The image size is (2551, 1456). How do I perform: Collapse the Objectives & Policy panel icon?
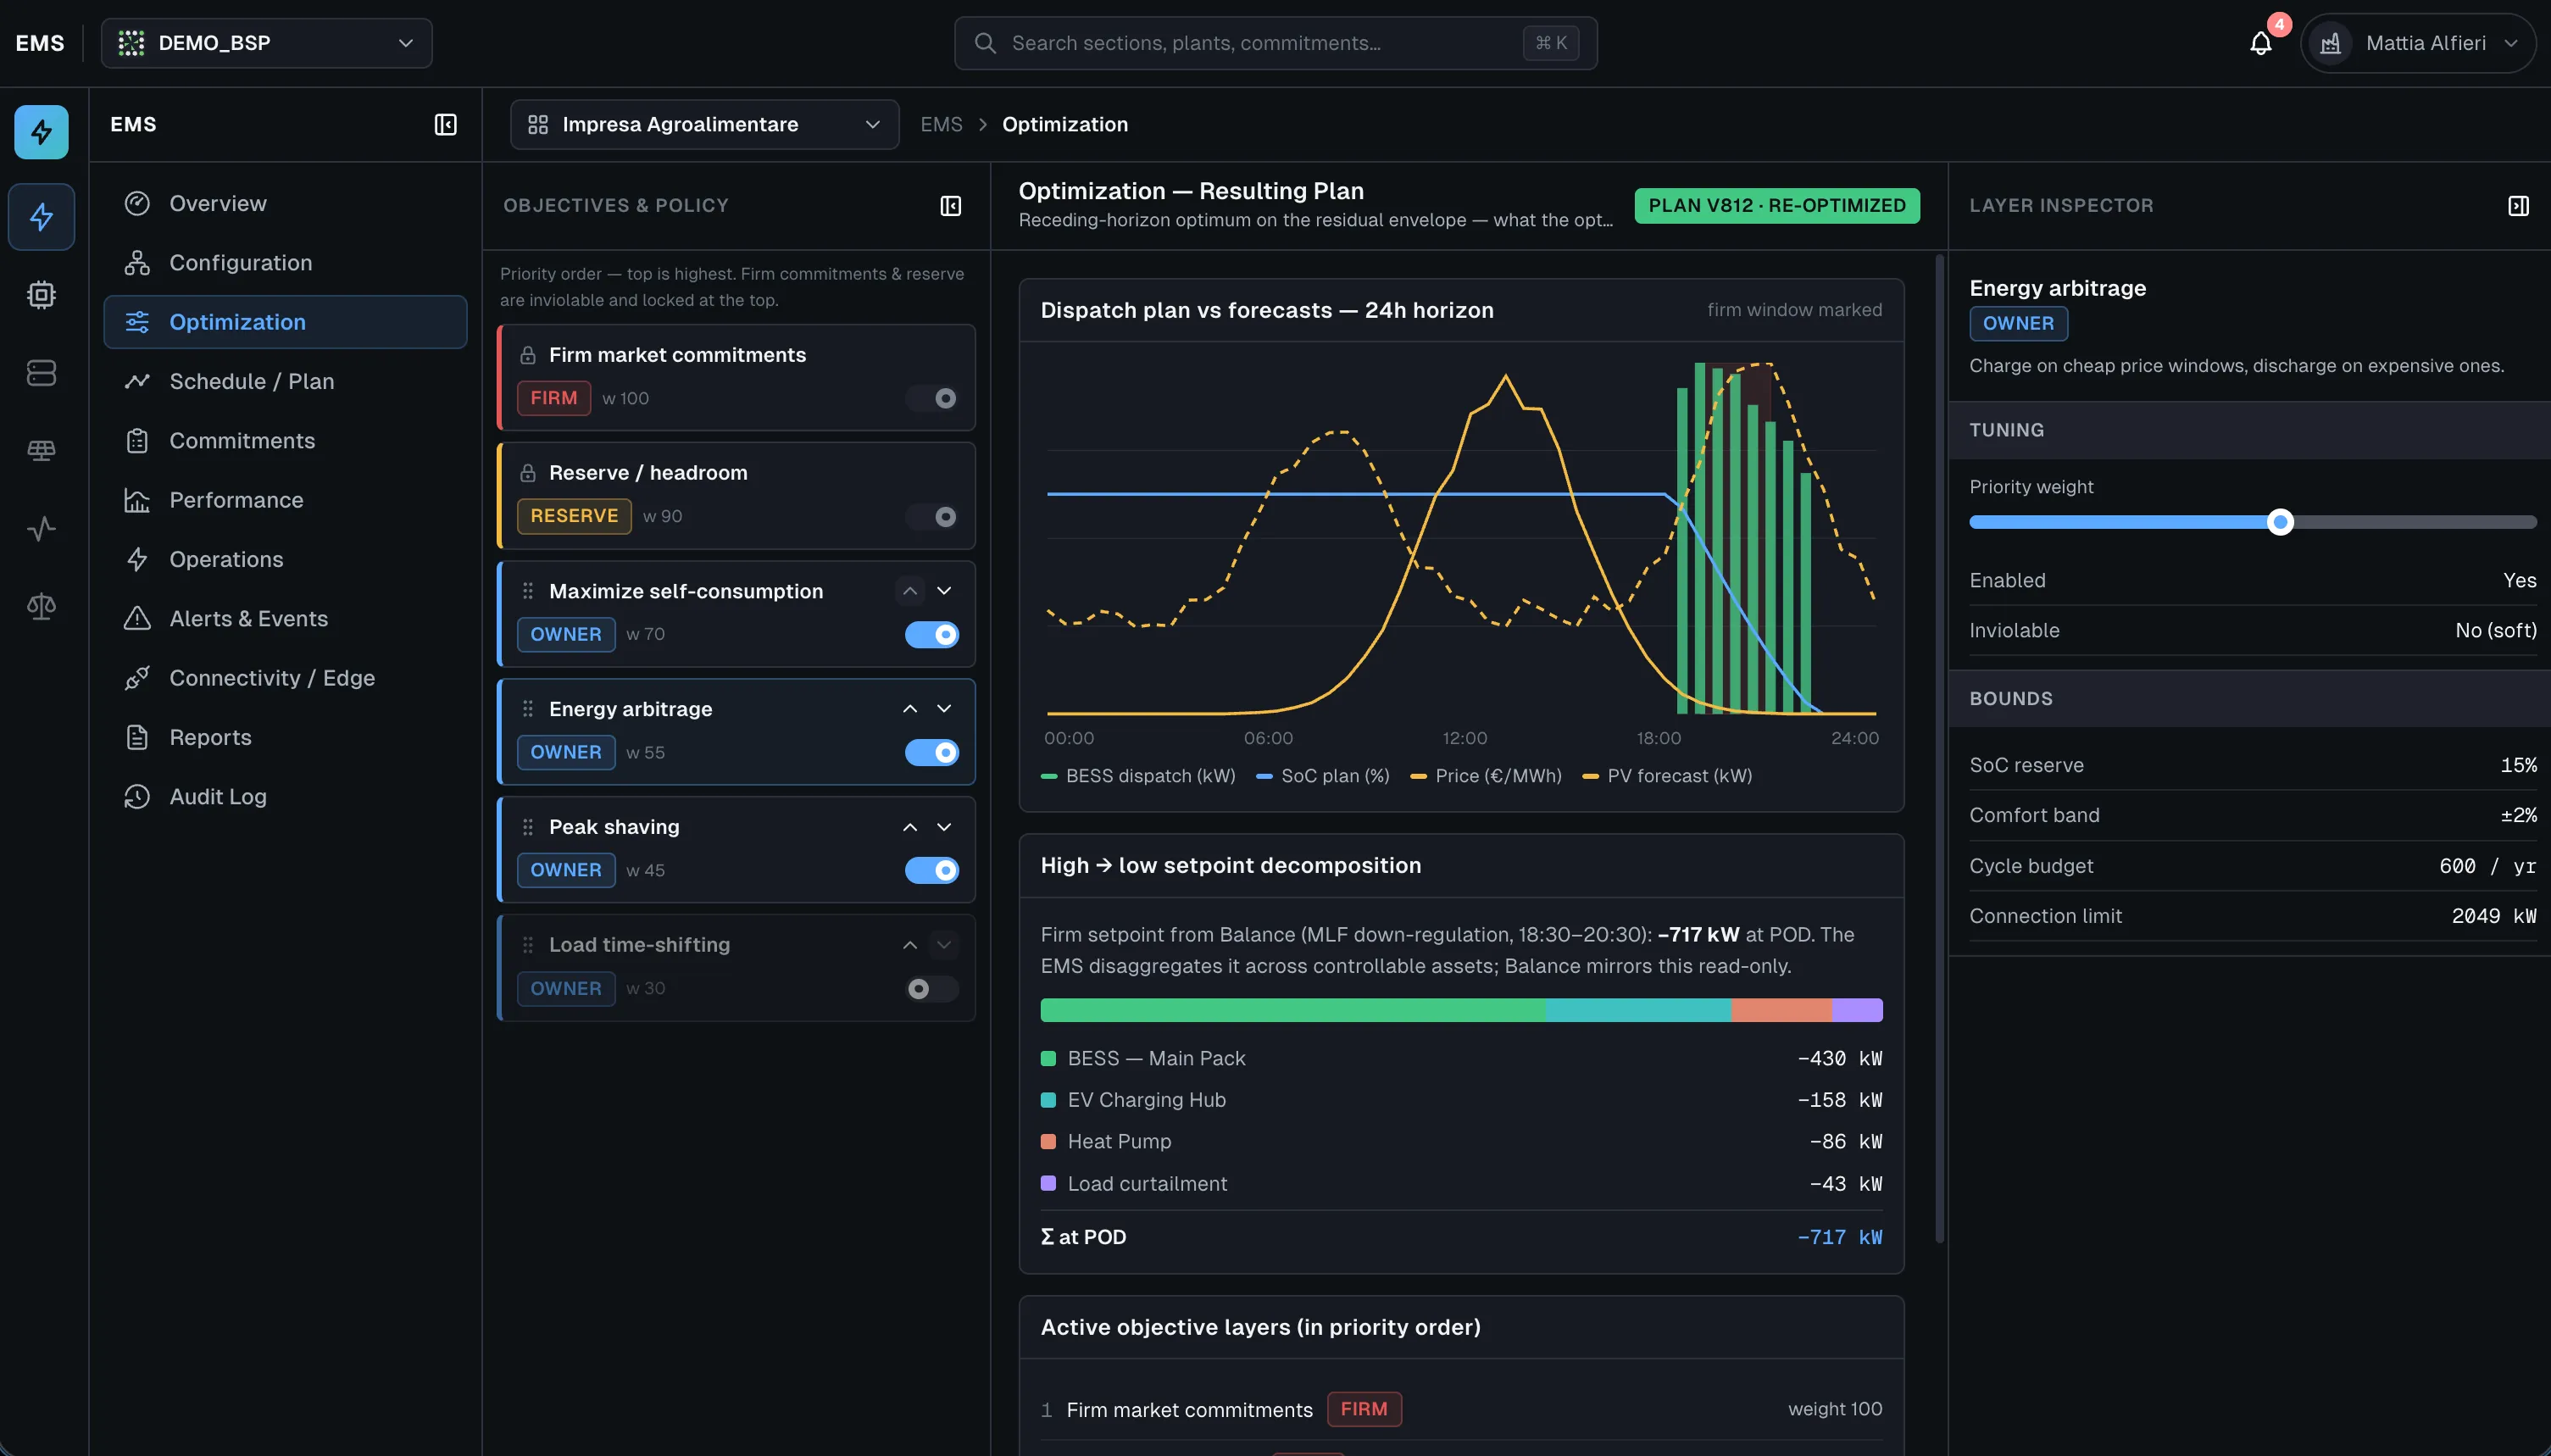(950, 206)
